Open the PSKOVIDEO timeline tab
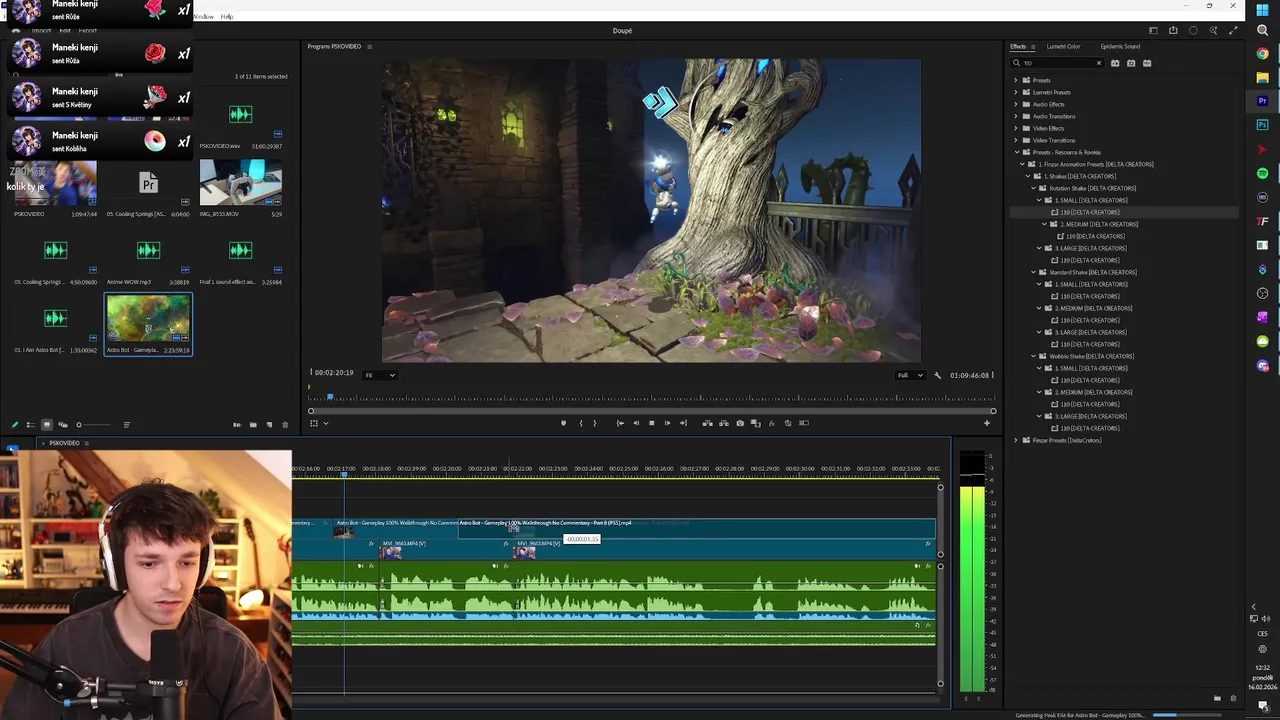The height and width of the screenshot is (720, 1280). tap(64, 443)
